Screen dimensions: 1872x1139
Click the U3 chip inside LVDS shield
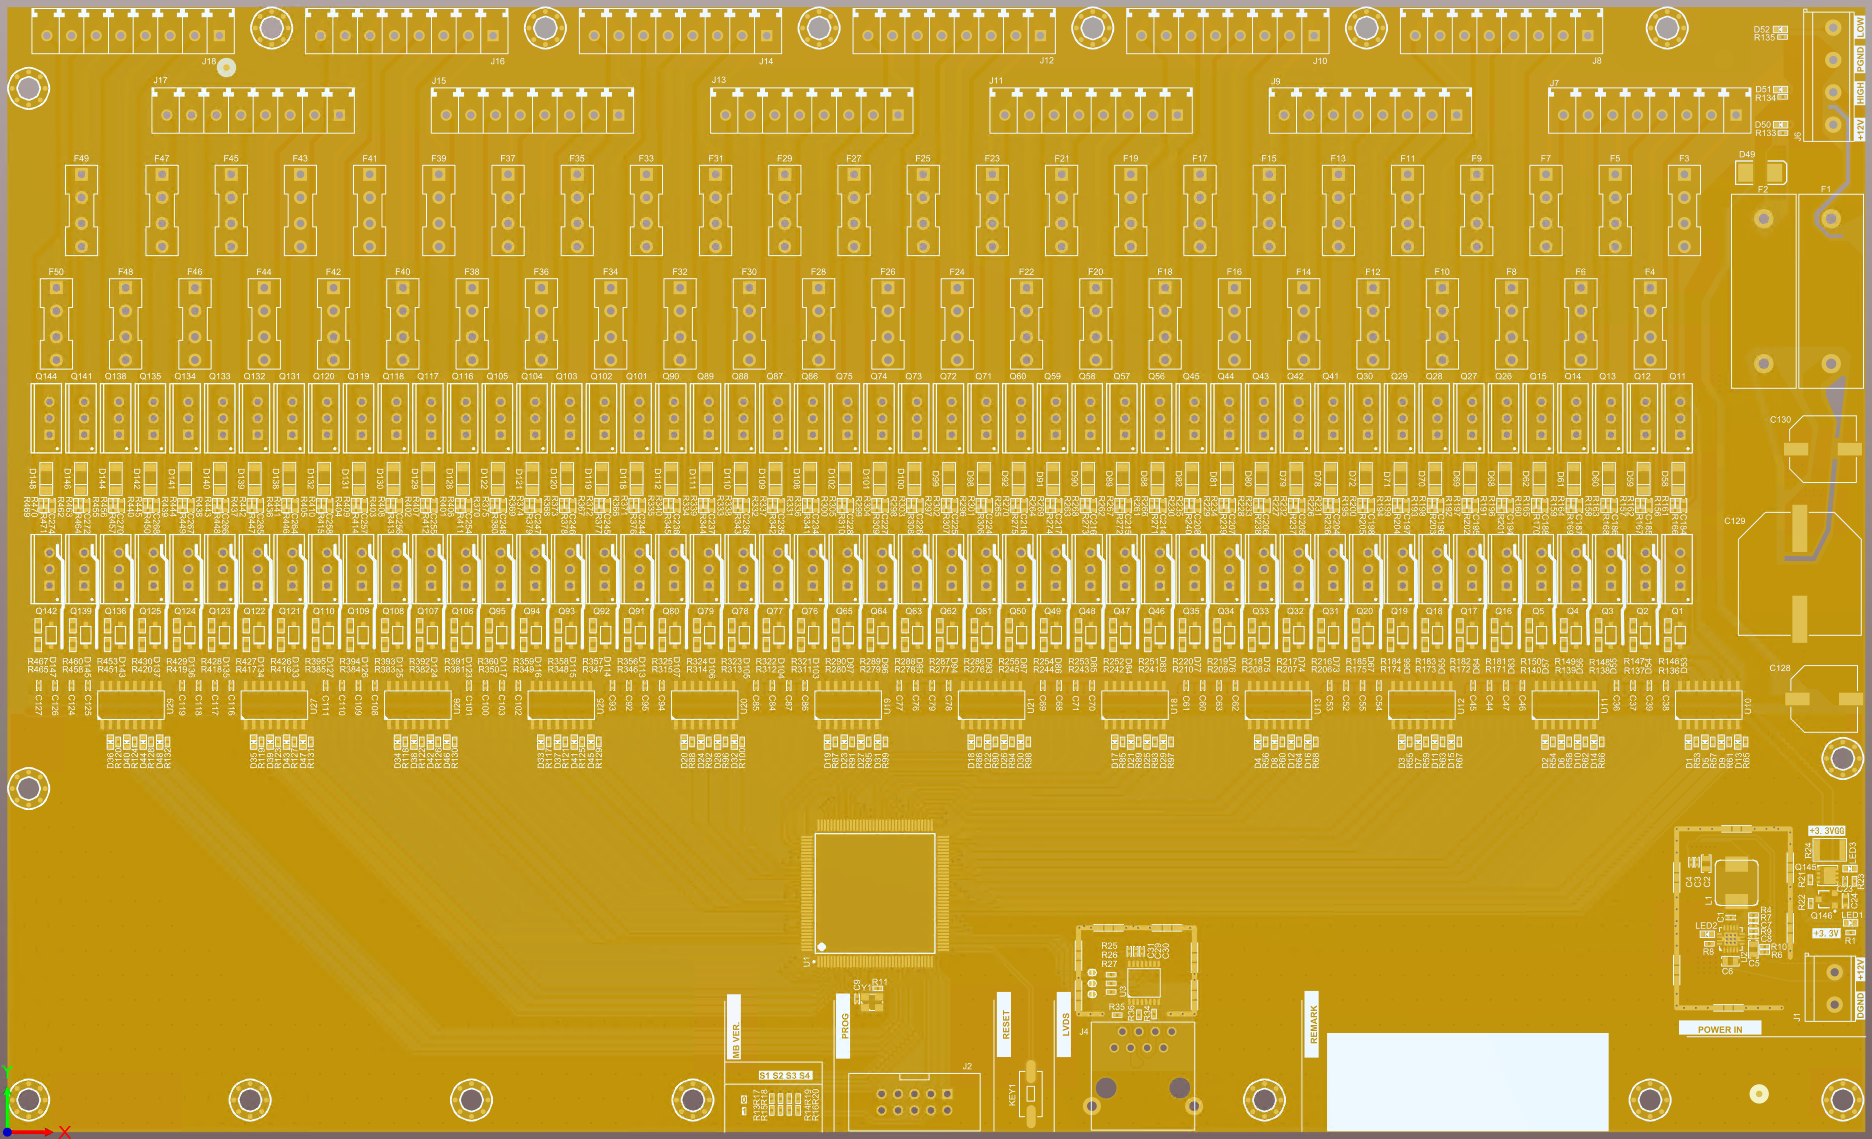pyautogui.click(x=1143, y=982)
